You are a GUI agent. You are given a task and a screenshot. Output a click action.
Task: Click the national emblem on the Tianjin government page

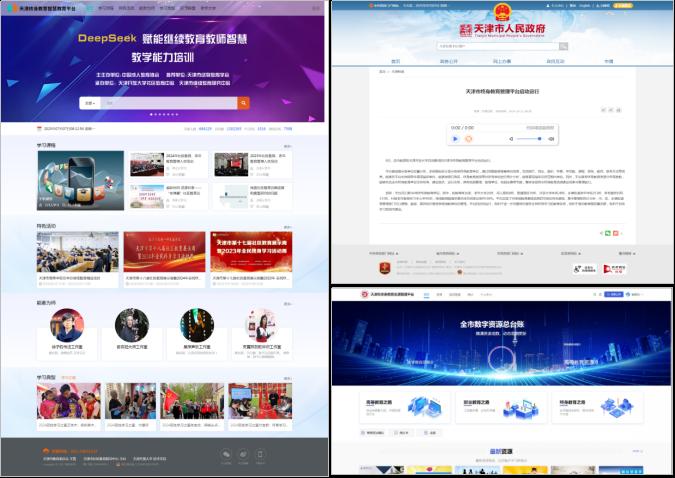tap(502, 12)
